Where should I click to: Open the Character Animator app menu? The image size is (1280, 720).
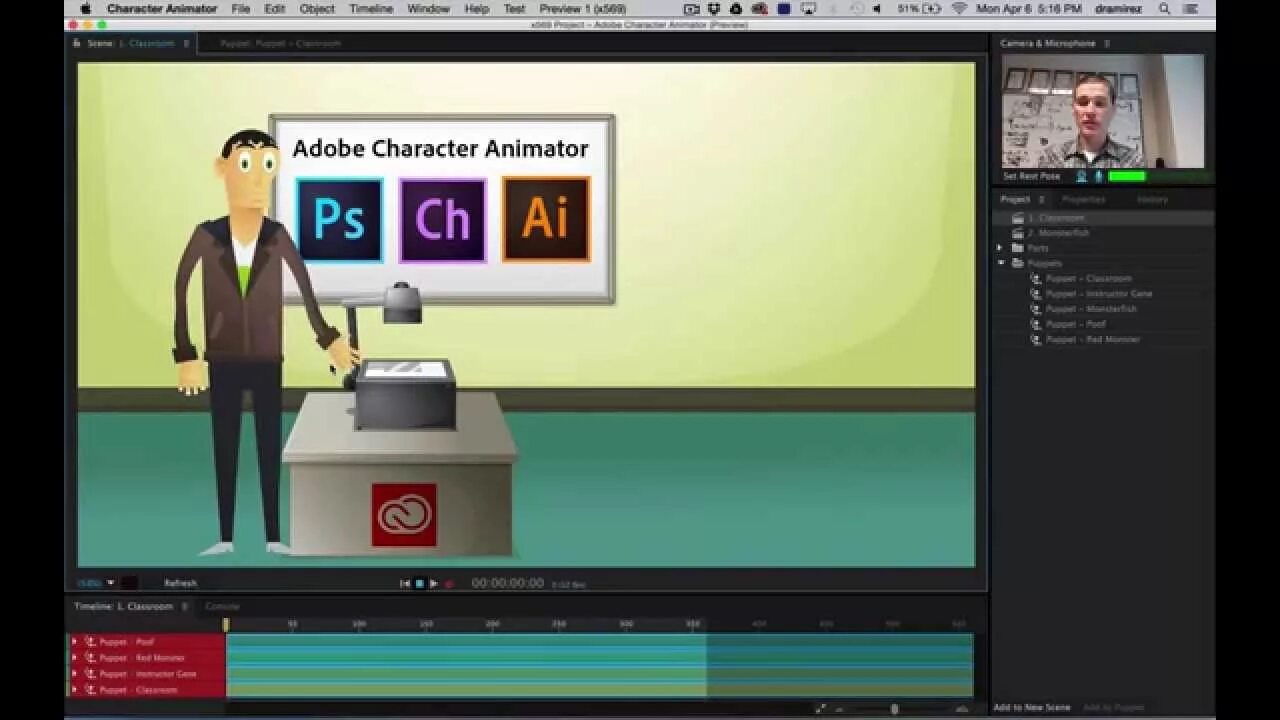click(162, 9)
